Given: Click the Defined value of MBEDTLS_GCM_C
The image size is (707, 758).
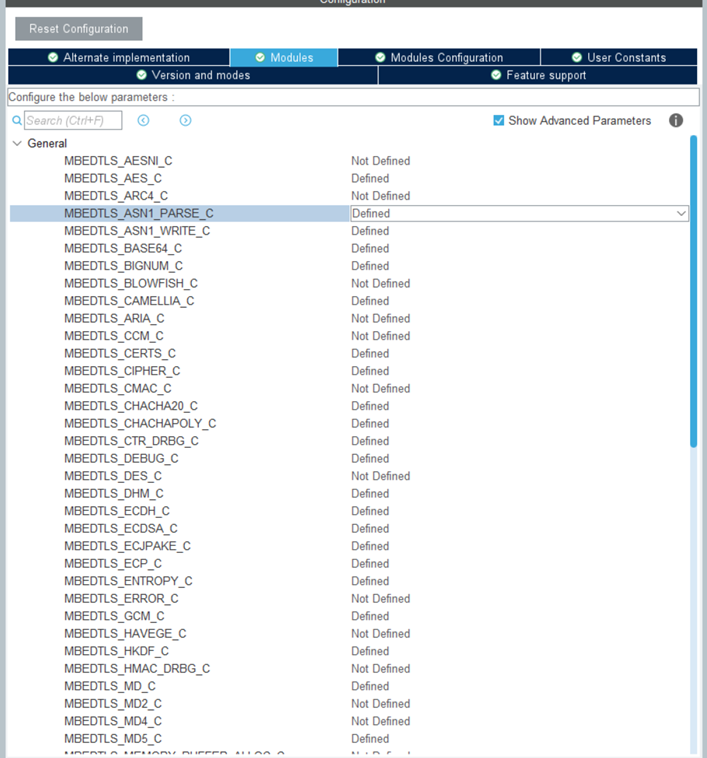Looking at the screenshot, I should point(370,616).
